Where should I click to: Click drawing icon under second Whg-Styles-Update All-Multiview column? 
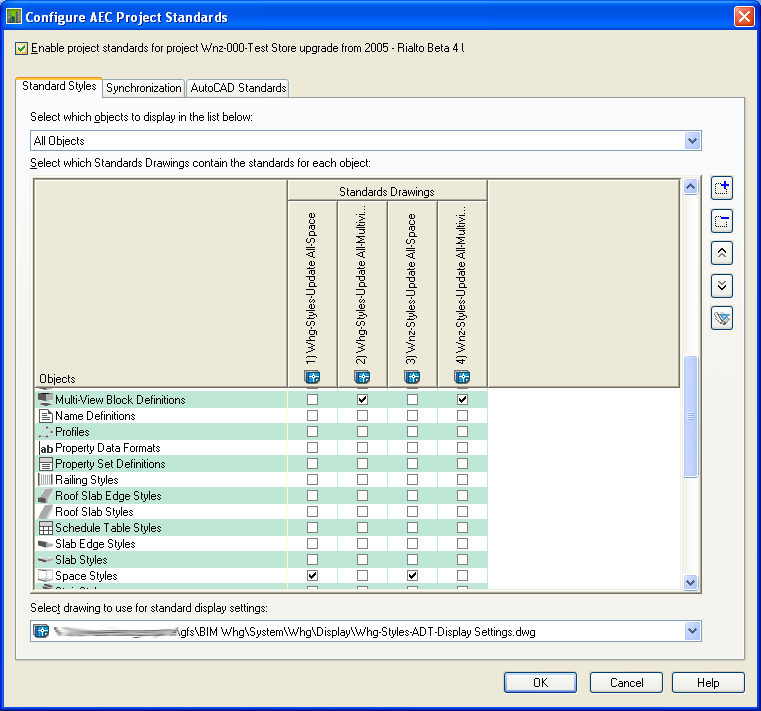(x=362, y=377)
